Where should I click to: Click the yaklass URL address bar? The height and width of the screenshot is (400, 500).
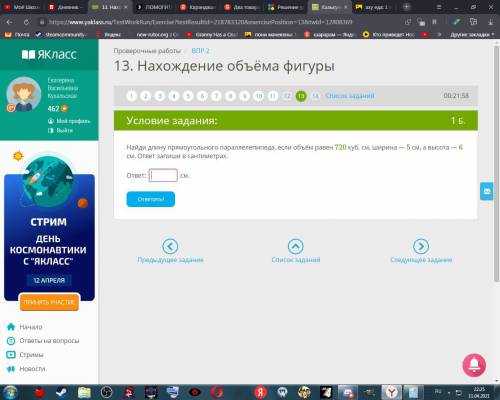pyautogui.click(x=200, y=22)
